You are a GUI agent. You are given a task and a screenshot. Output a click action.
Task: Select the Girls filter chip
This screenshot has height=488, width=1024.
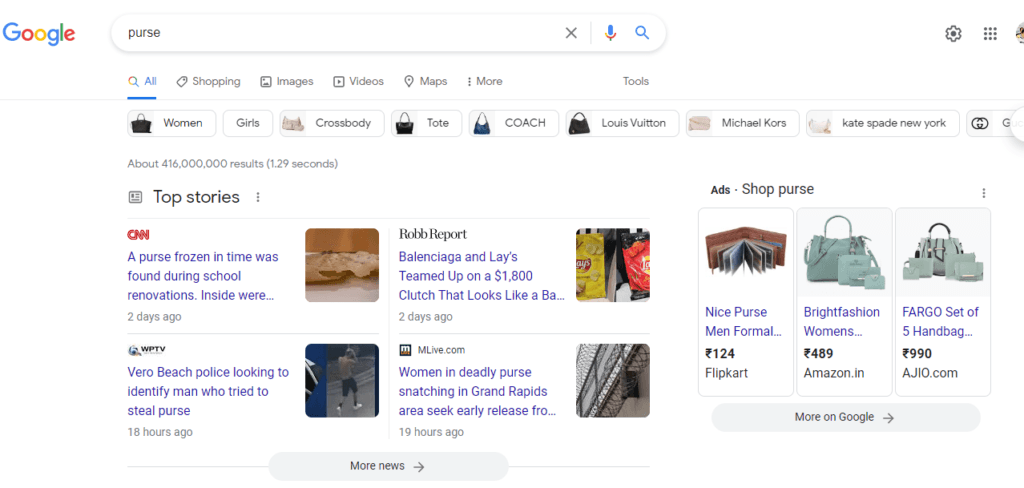click(248, 123)
